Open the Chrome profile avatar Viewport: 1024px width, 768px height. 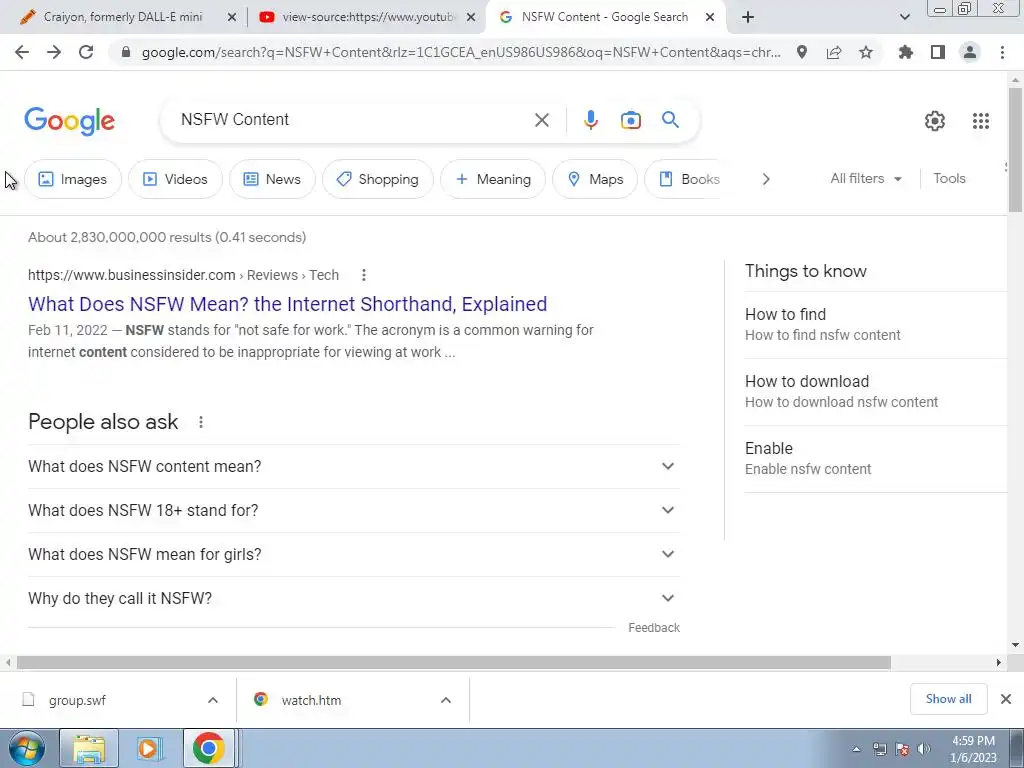[x=970, y=52]
